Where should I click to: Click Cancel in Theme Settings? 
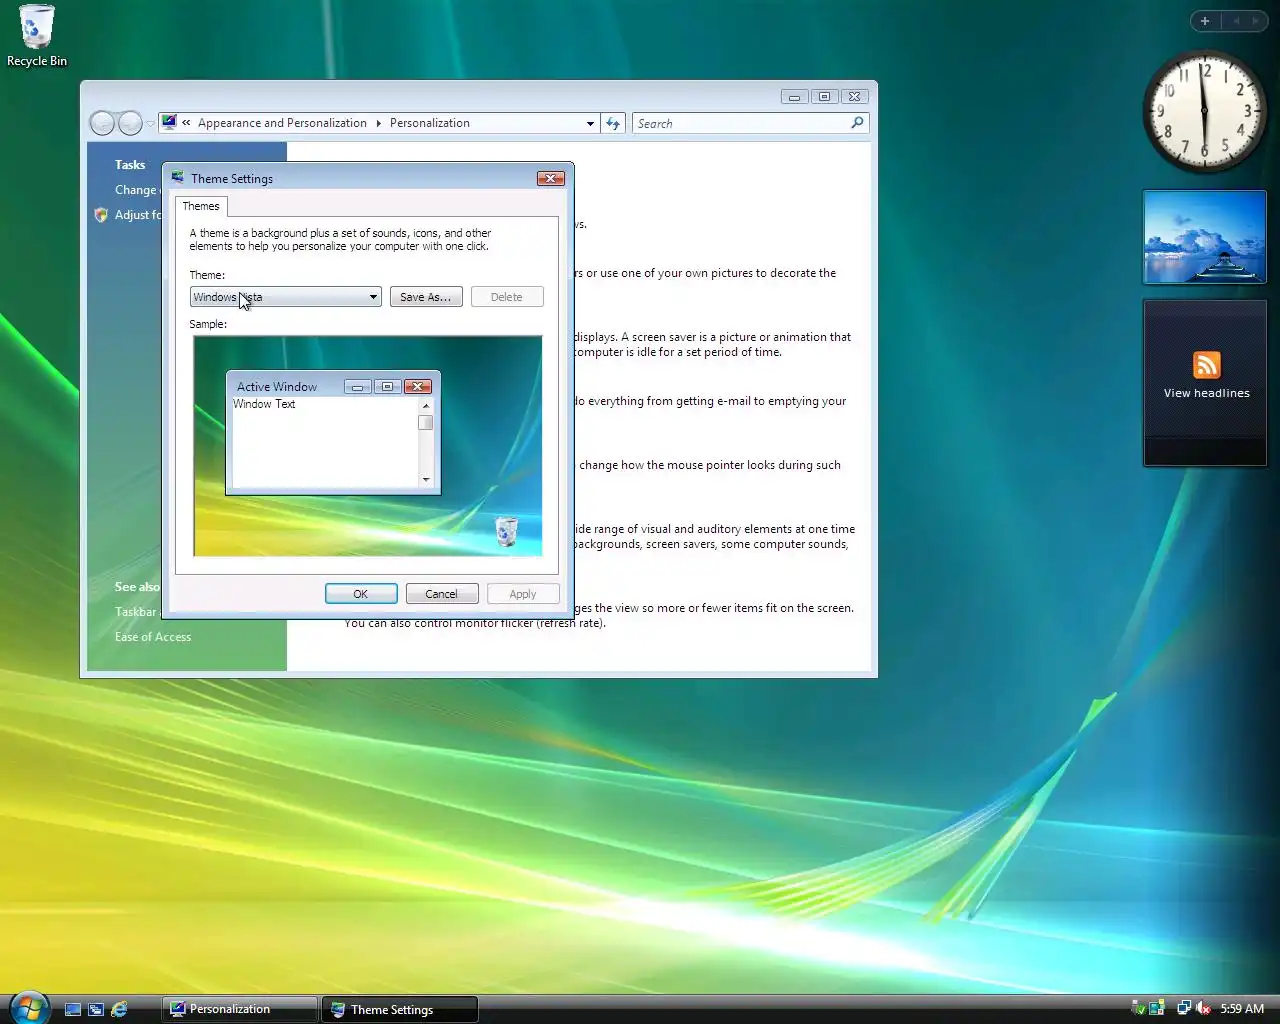pyautogui.click(x=441, y=594)
